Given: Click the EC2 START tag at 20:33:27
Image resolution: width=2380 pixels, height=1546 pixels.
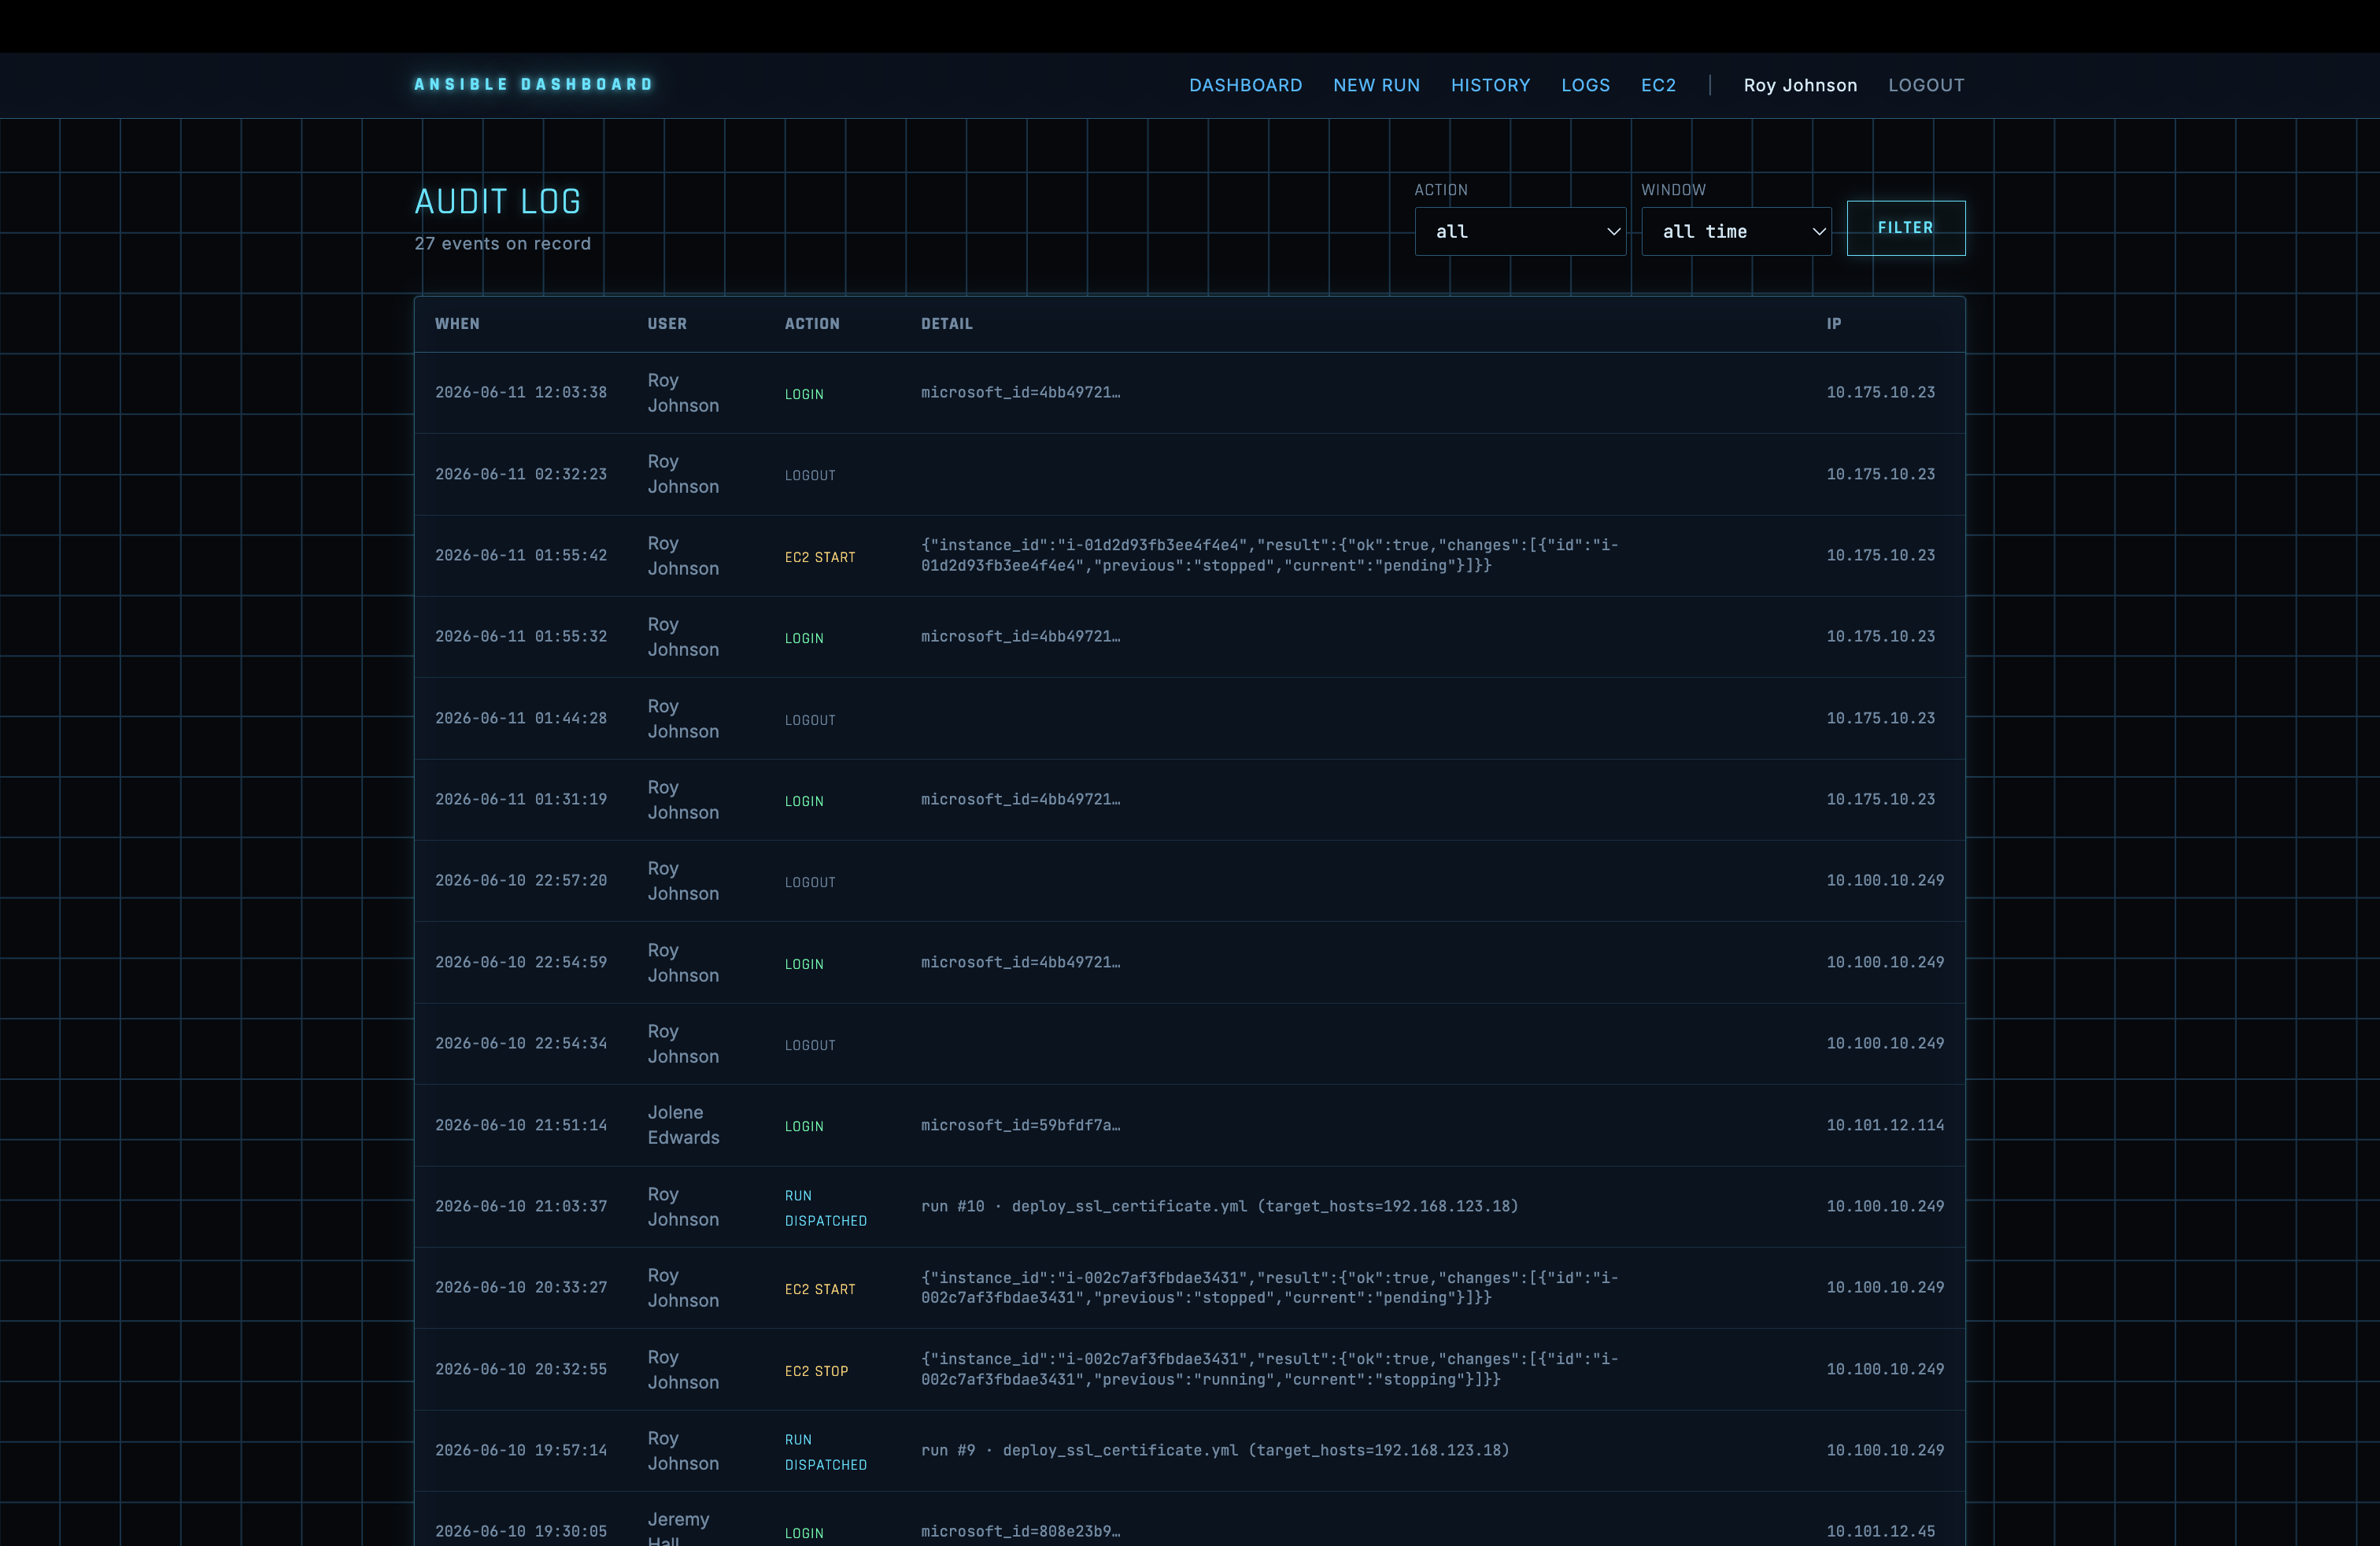Looking at the screenshot, I should point(820,1289).
